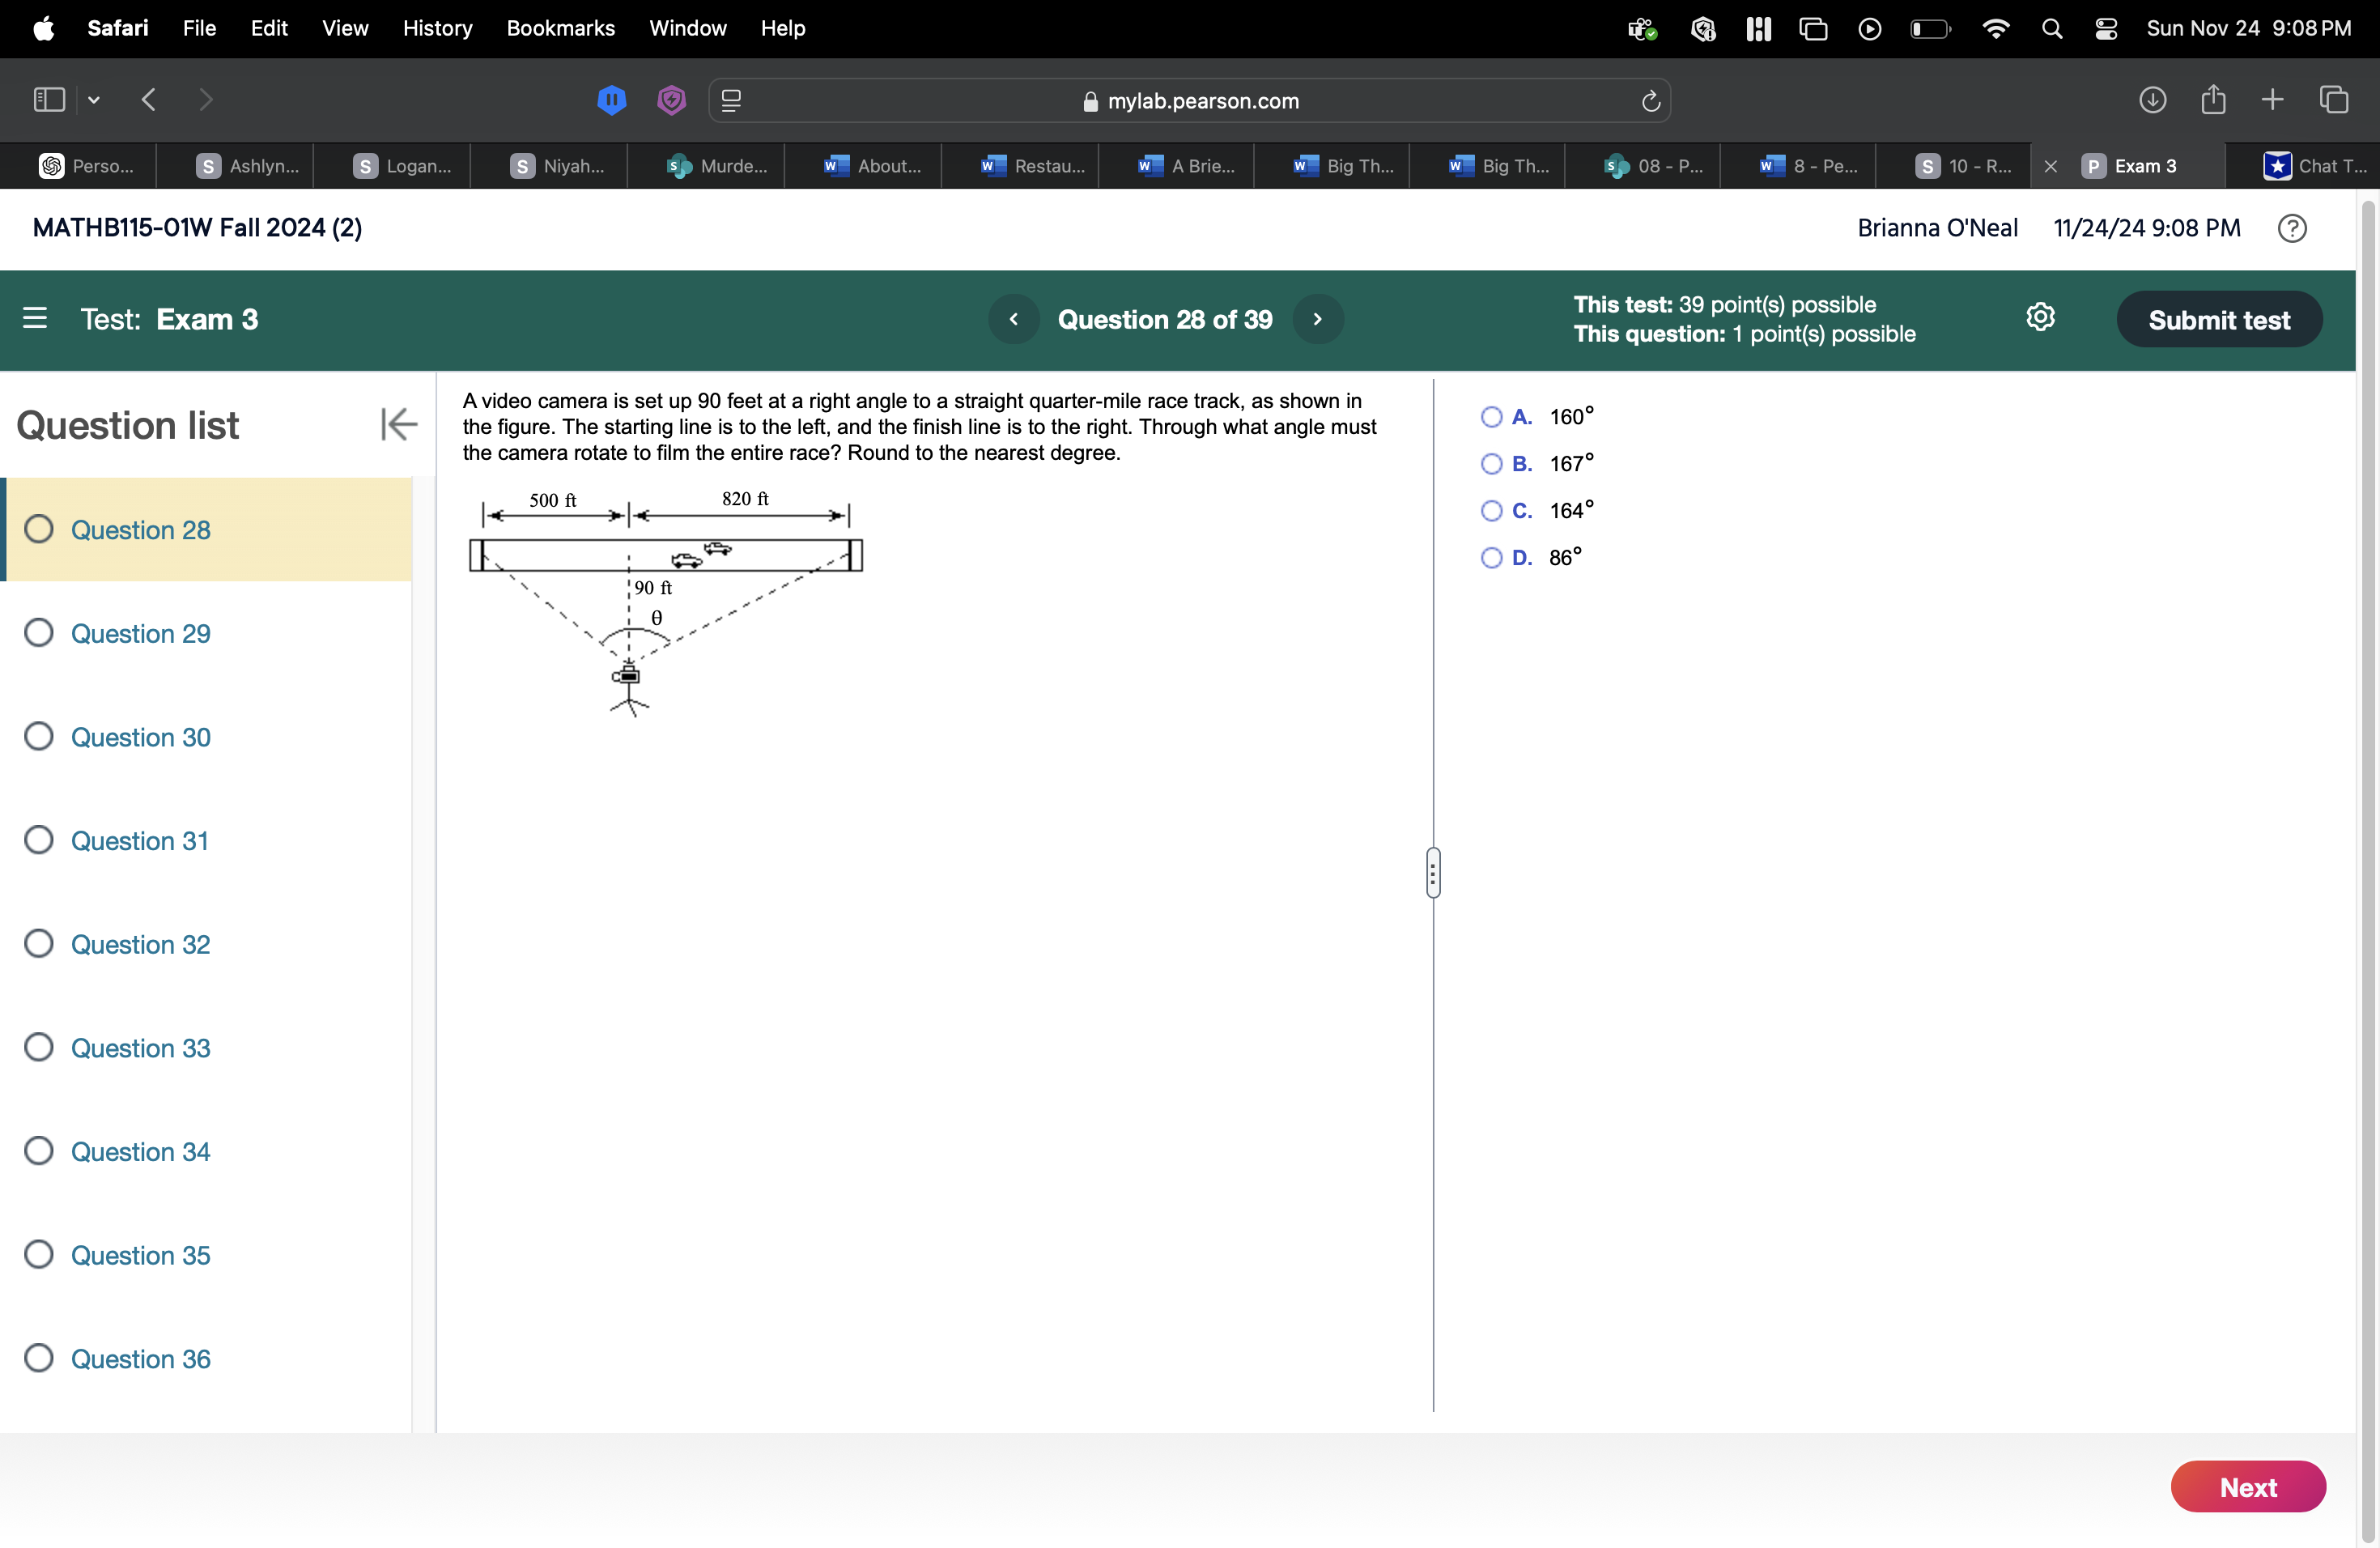
Task: Open the Bookmarks menu
Action: pyautogui.click(x=560, y=28)
